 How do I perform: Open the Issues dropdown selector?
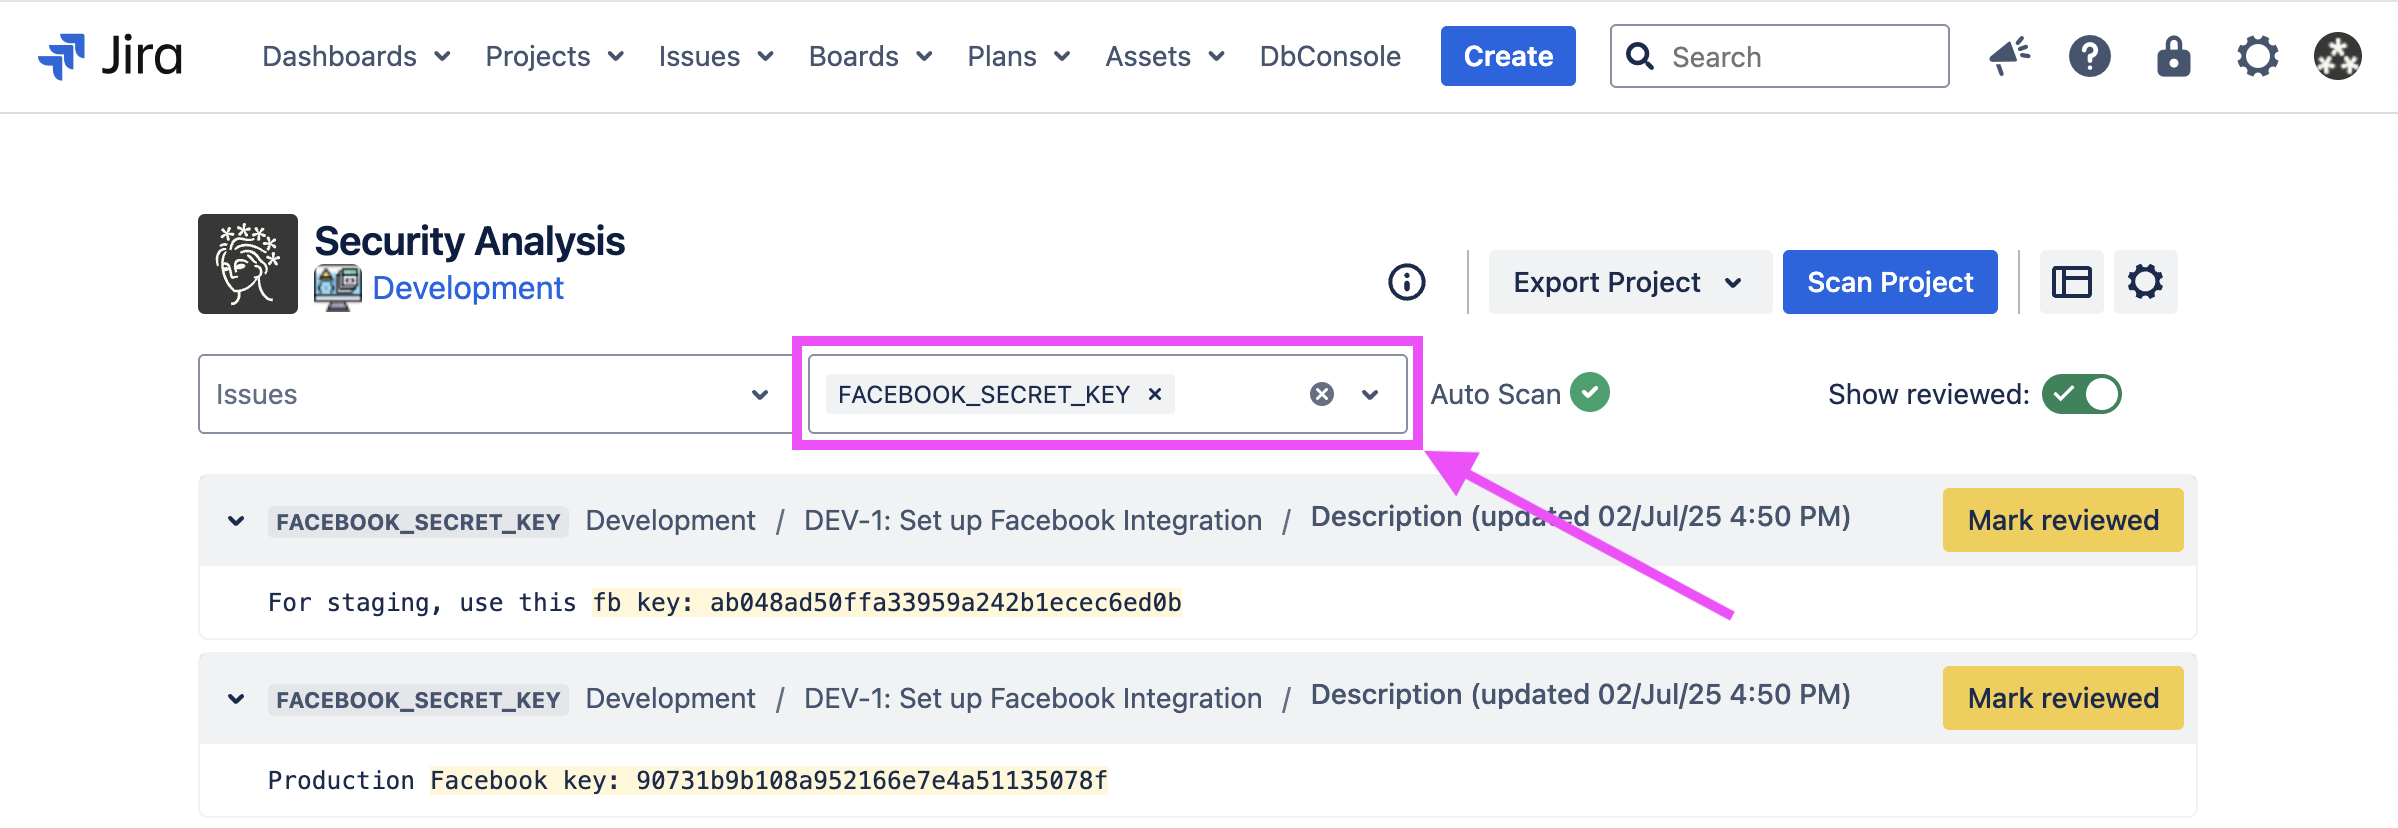click(495, 394)
